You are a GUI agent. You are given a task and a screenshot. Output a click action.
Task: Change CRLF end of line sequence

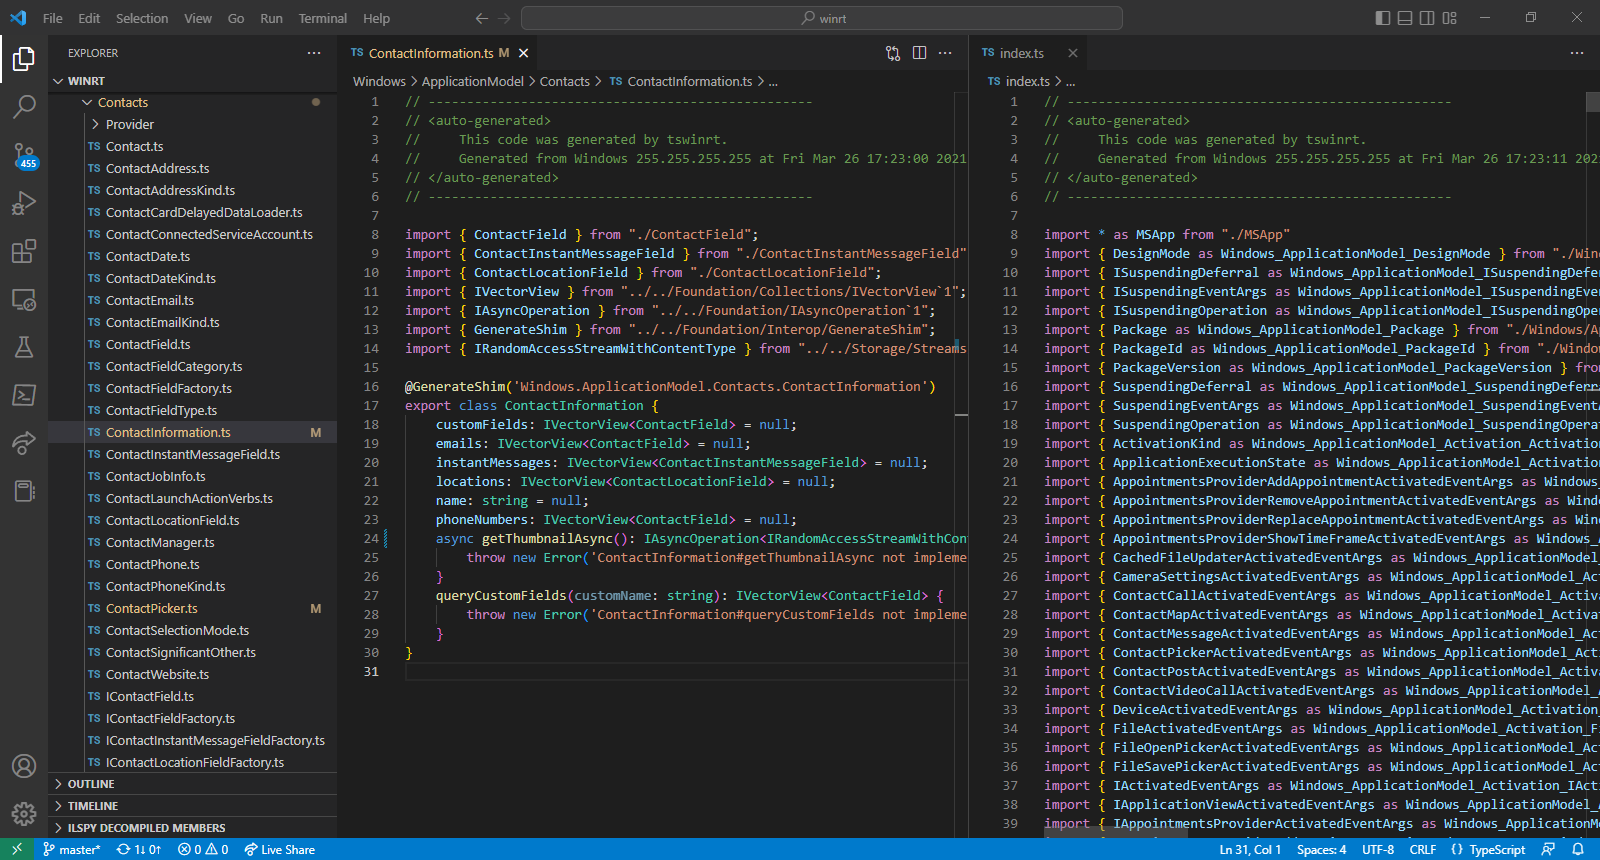click(1423, 849)
